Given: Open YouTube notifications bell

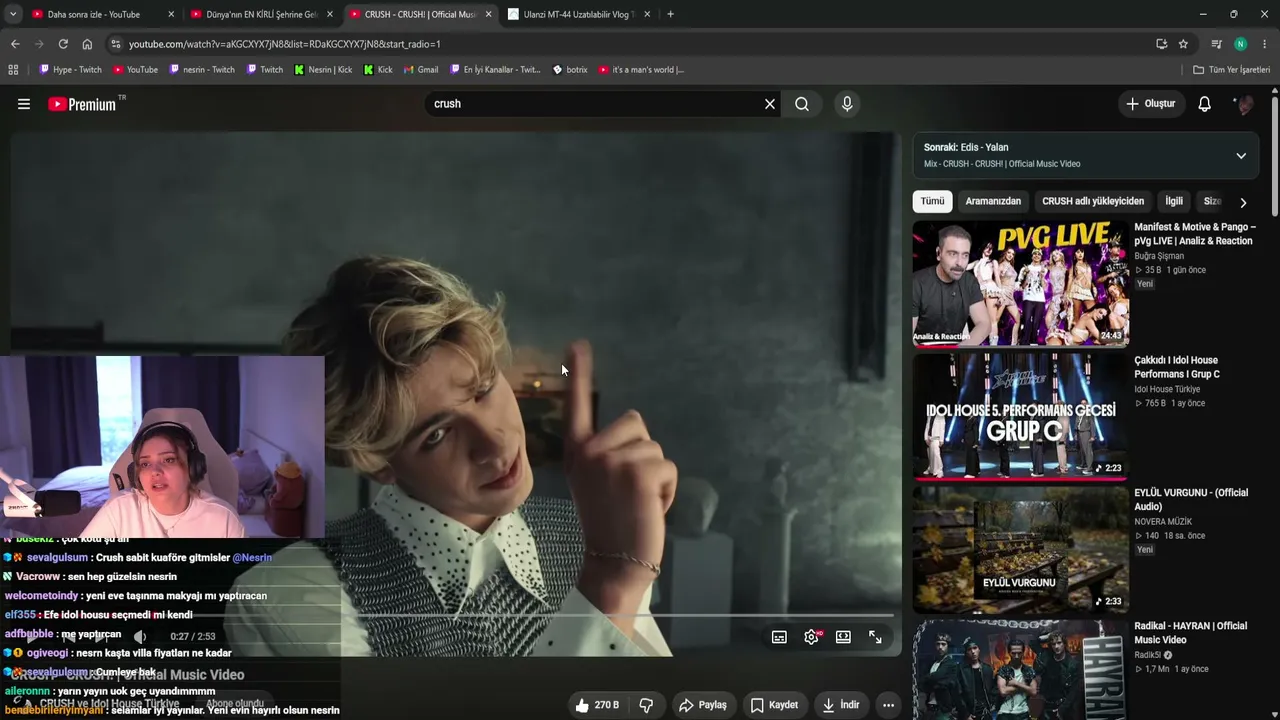Looking at the screenshot, I should 1205,104.
